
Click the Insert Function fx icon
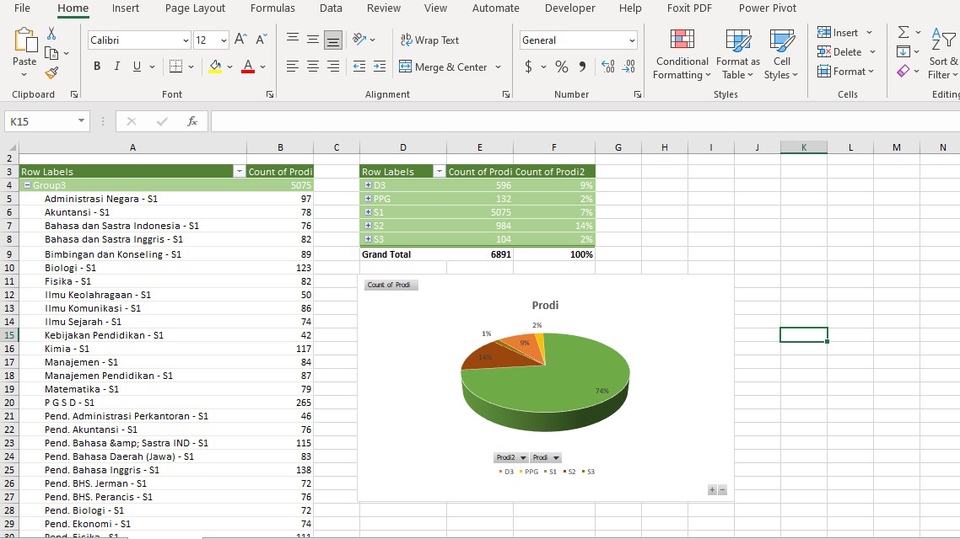coord(192,121)
